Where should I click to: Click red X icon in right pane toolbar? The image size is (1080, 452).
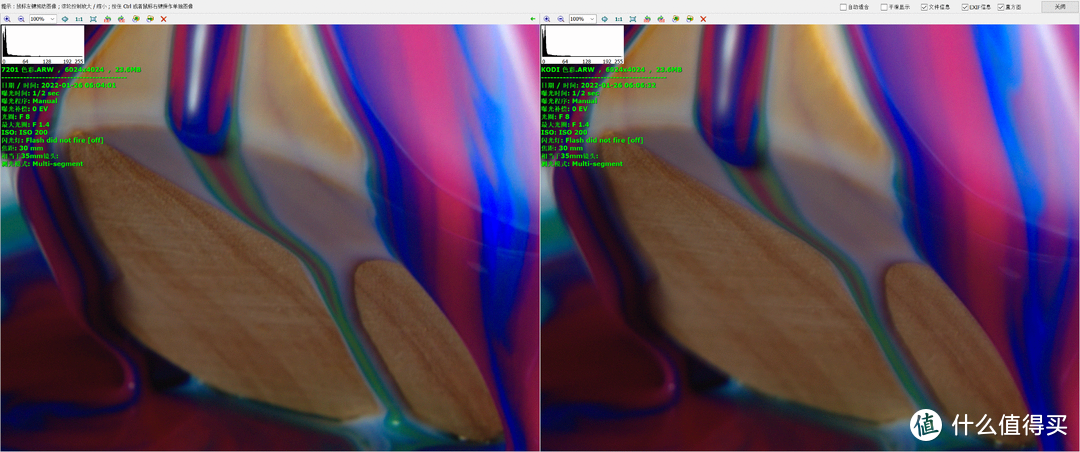(703, 19)
